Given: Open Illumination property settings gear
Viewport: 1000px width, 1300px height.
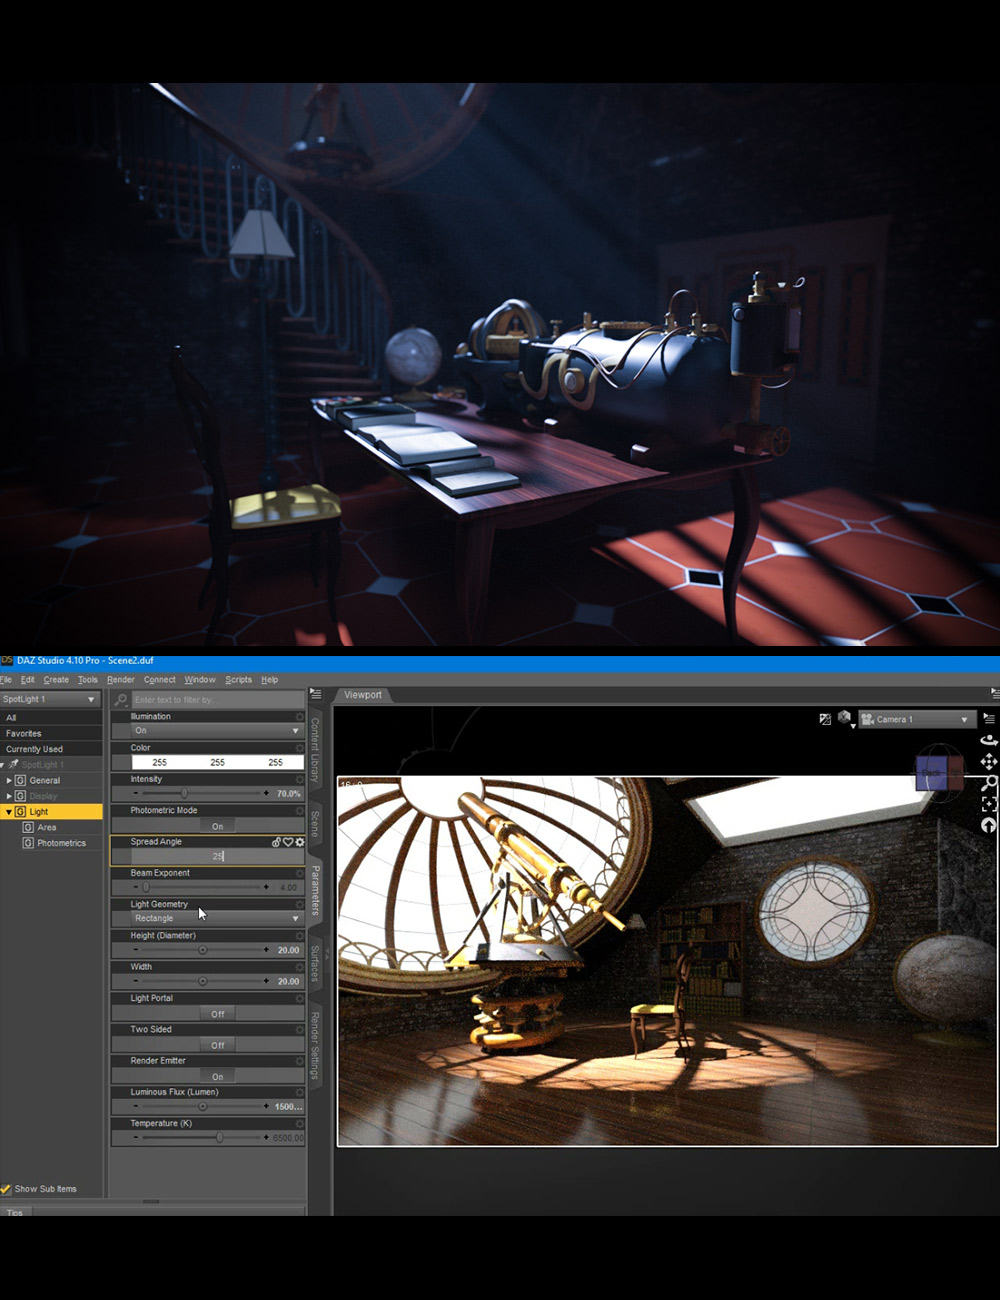Looking at the screenshot, I should 299,717.
